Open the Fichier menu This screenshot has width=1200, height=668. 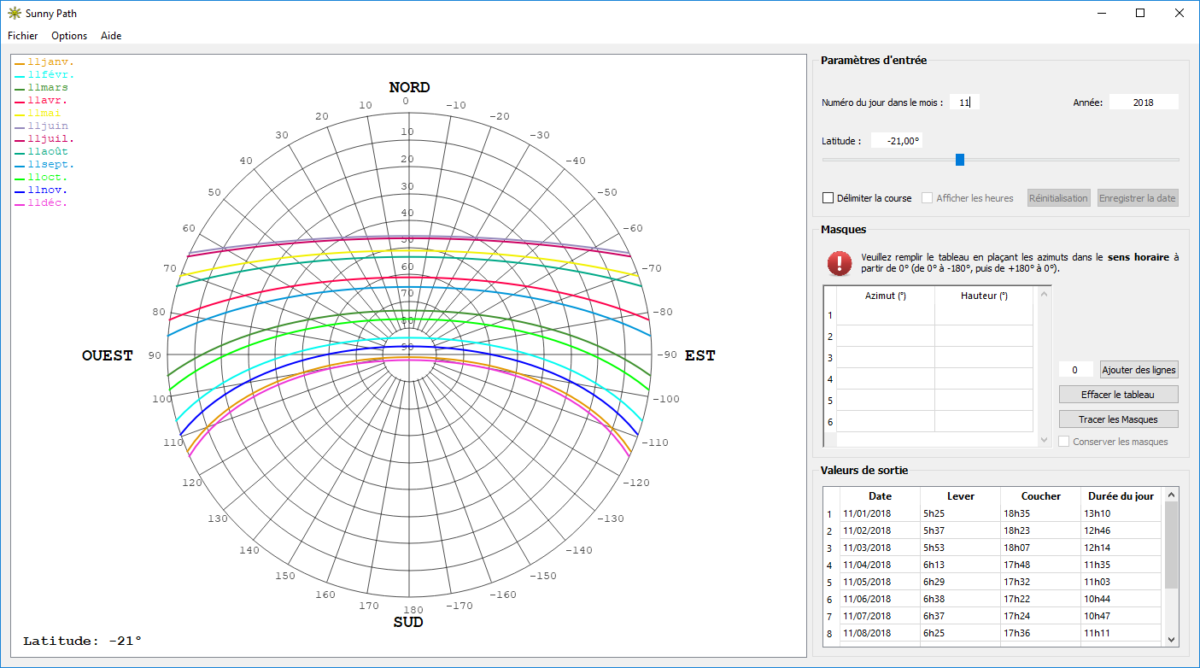pyautogui.click(x=22, y=35)
